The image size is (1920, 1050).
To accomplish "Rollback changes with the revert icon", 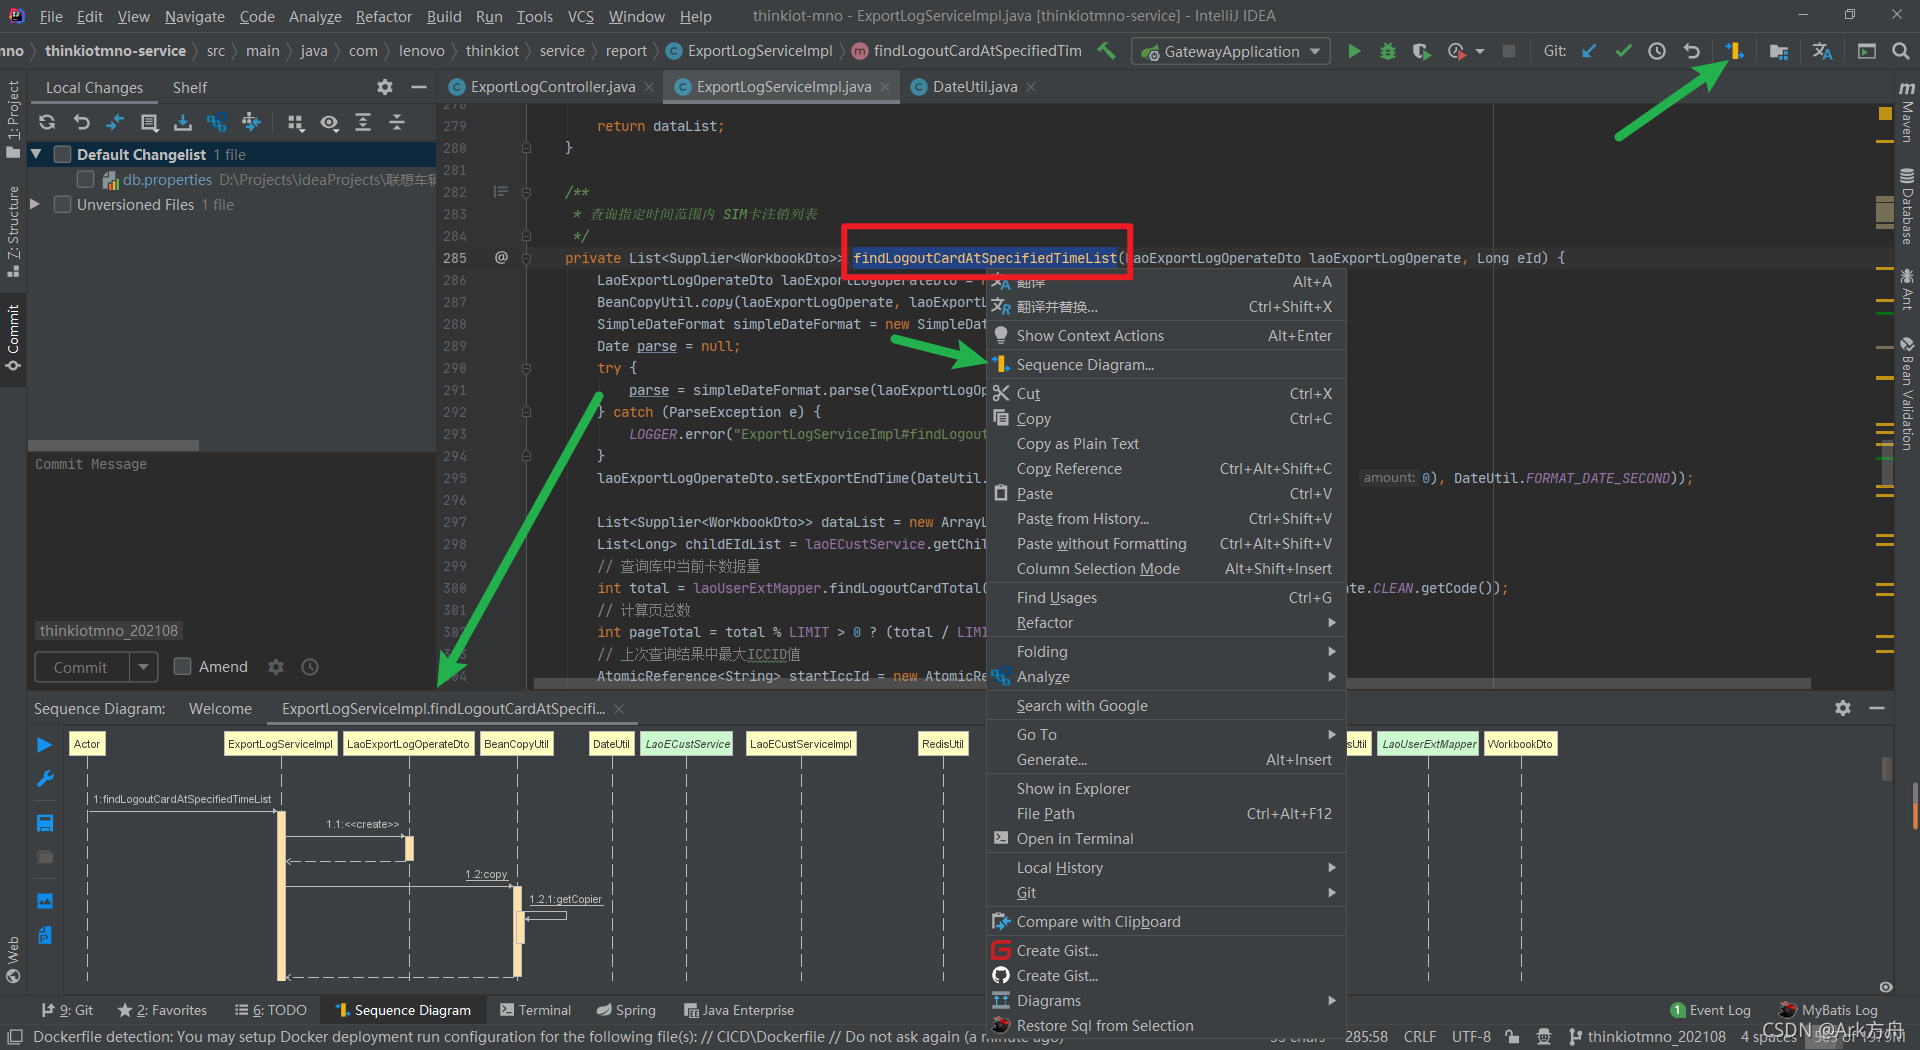I will click(x=1691, y=51).
